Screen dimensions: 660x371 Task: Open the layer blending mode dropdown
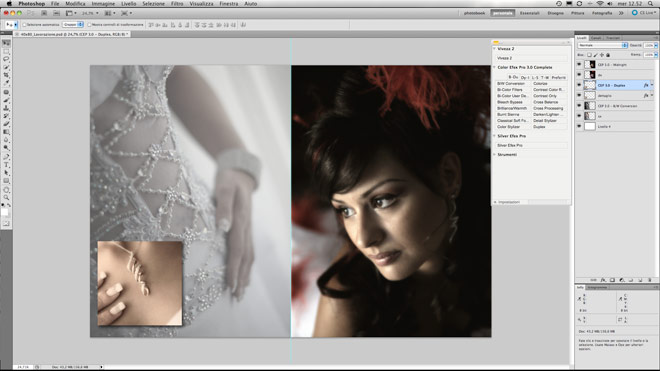602,45
